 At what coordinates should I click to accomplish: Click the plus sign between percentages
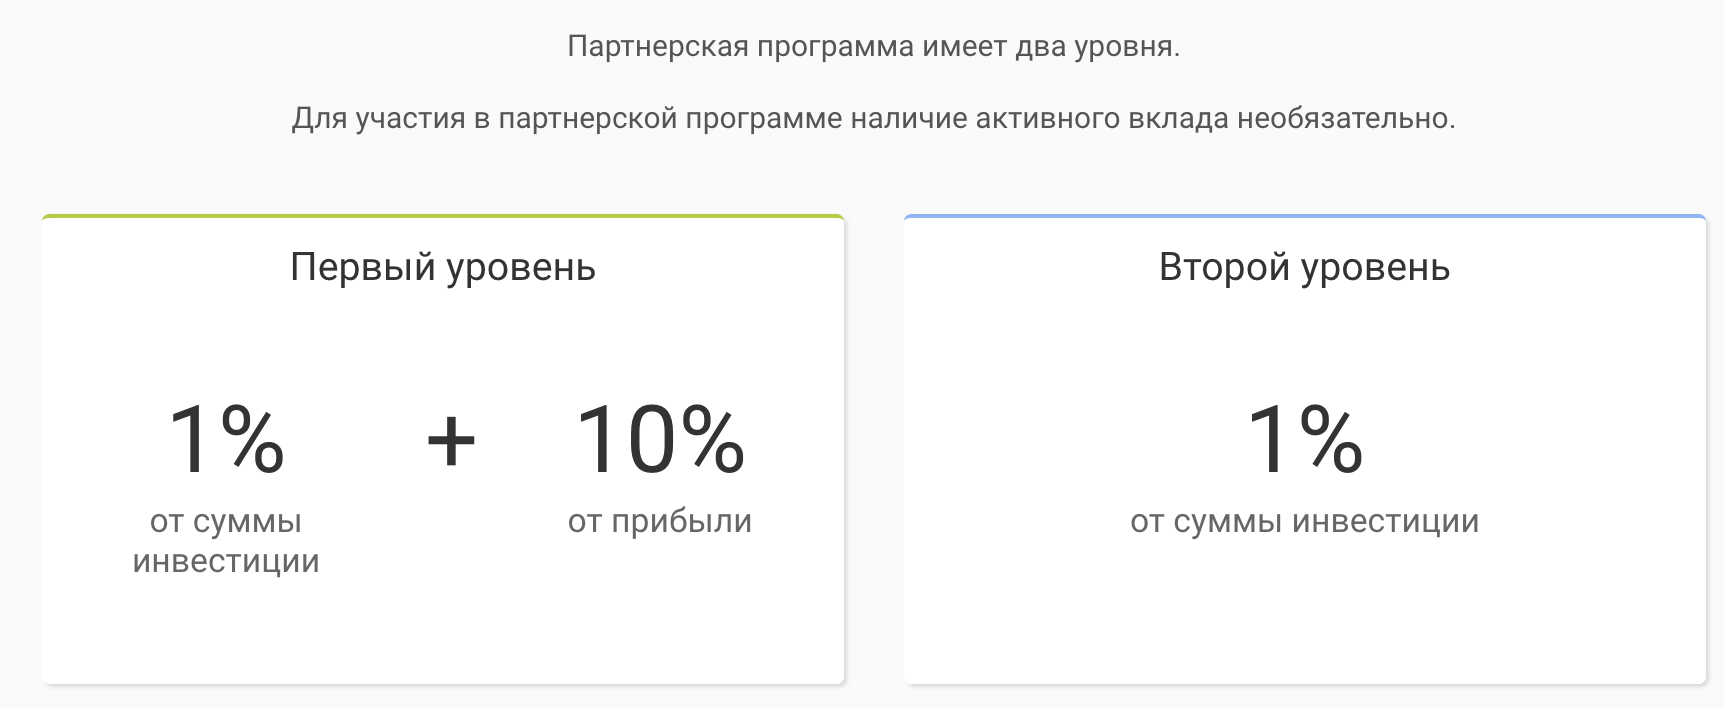click(451, 441)
